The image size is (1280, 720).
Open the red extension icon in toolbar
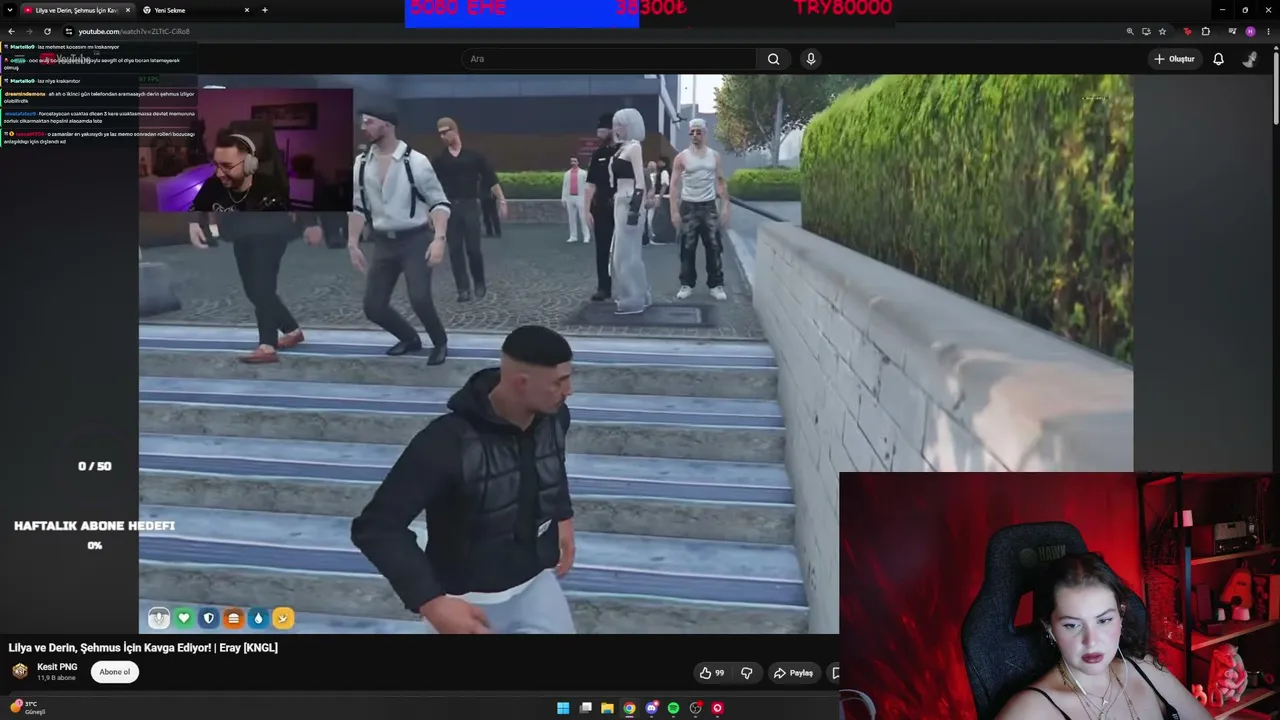coord(1188,31)
